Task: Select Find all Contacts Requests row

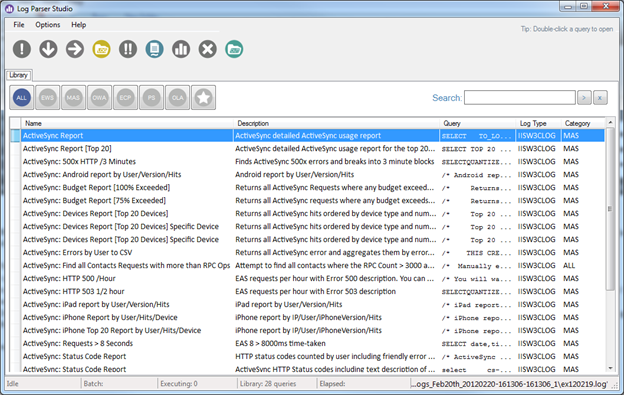Action: [x=307, y=265]
